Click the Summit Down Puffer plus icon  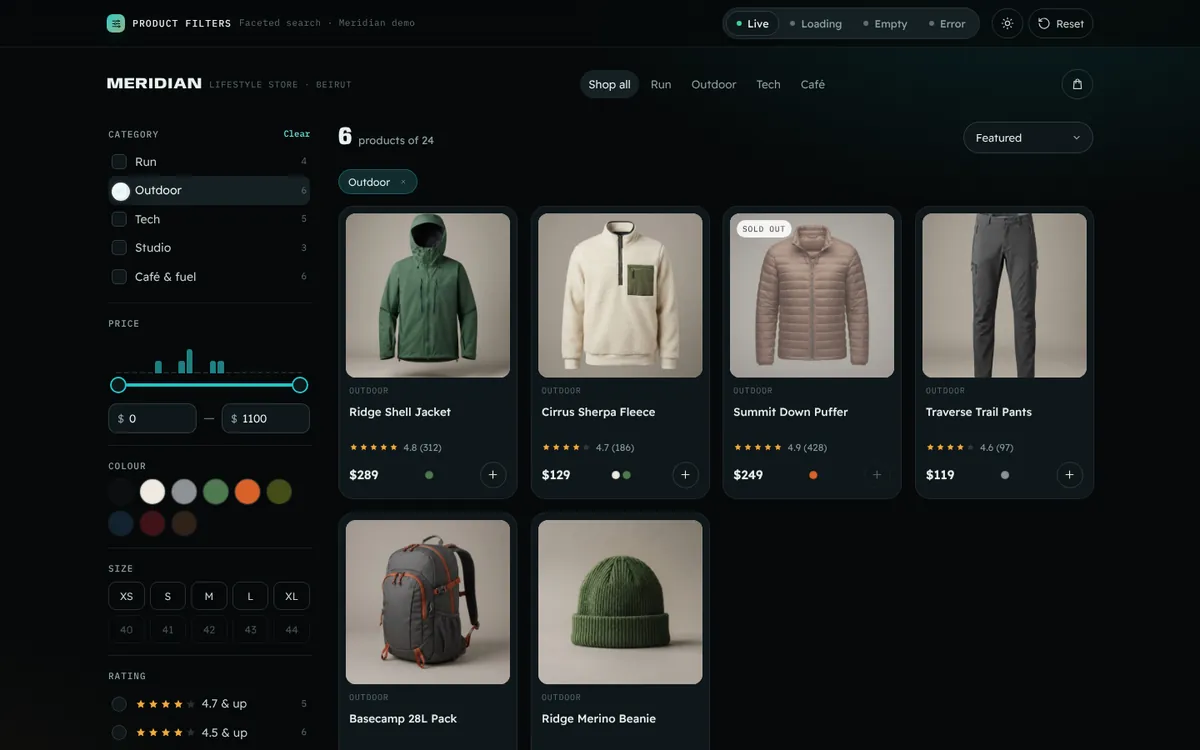[877, 475]
